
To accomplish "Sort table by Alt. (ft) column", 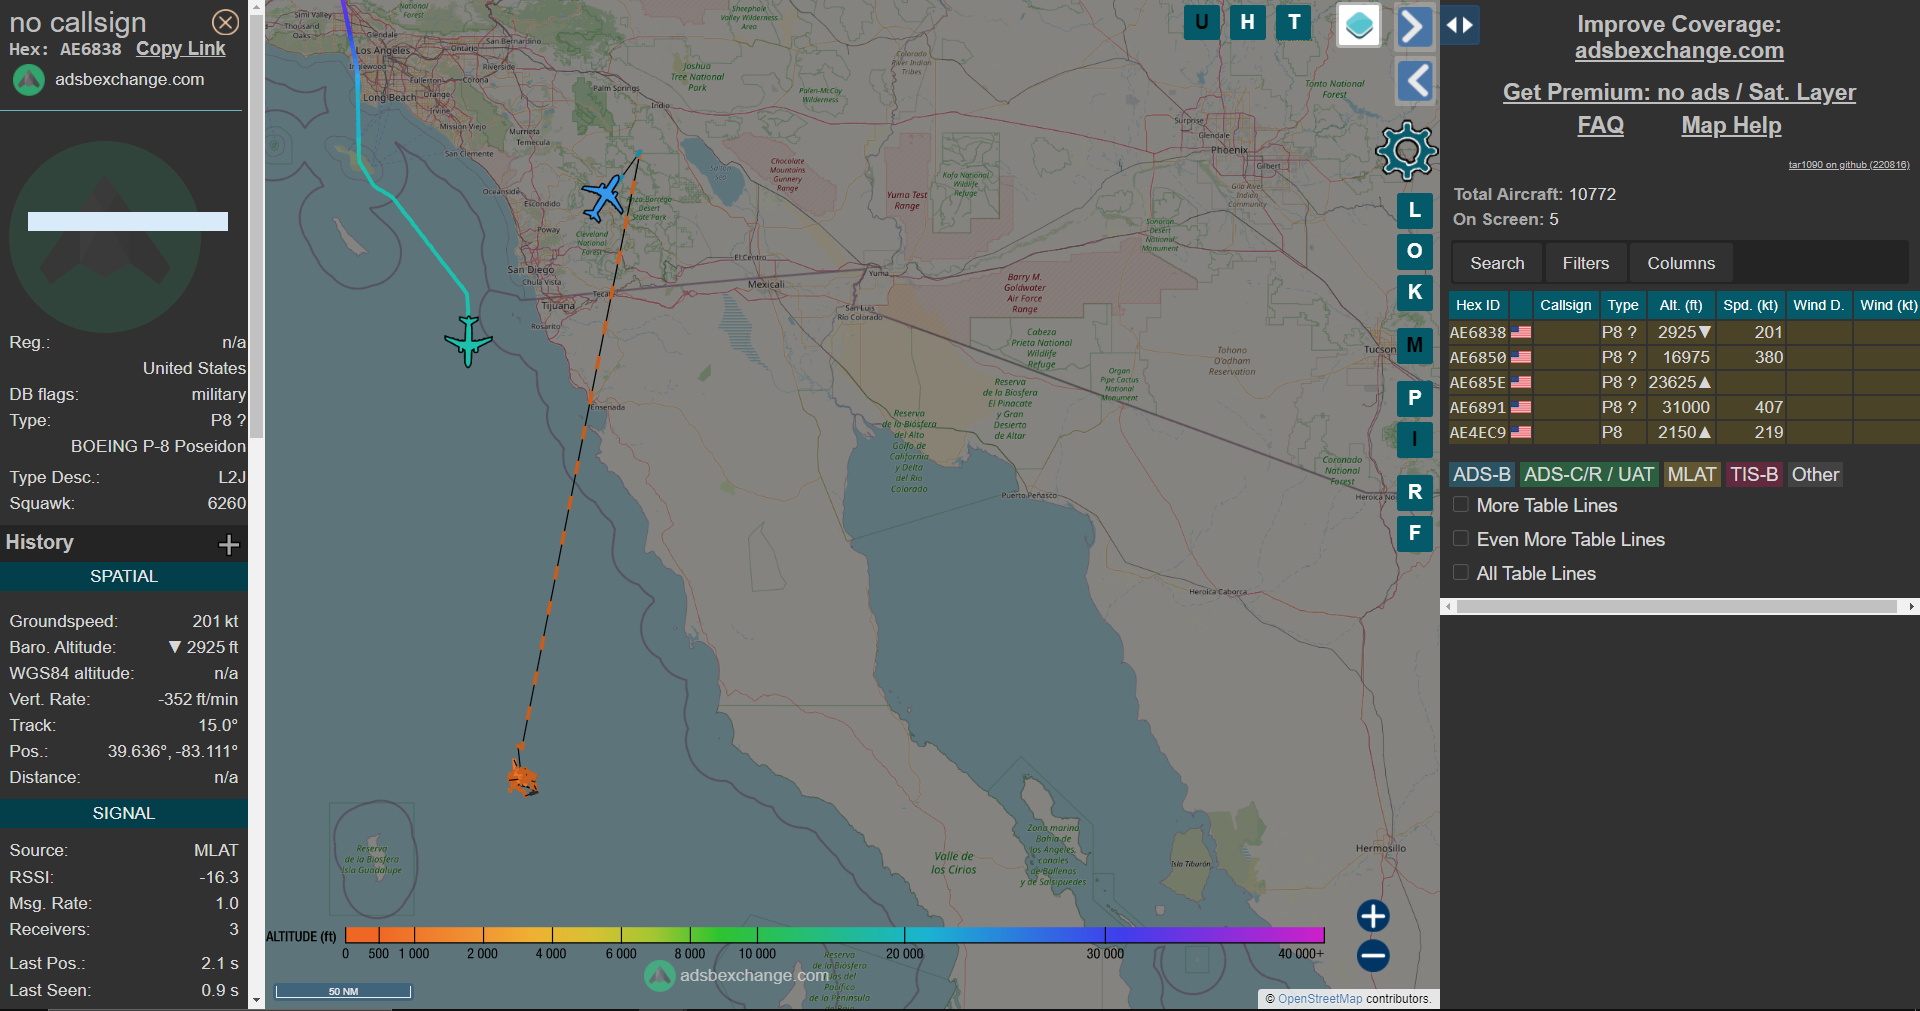I will point(1681,305).
